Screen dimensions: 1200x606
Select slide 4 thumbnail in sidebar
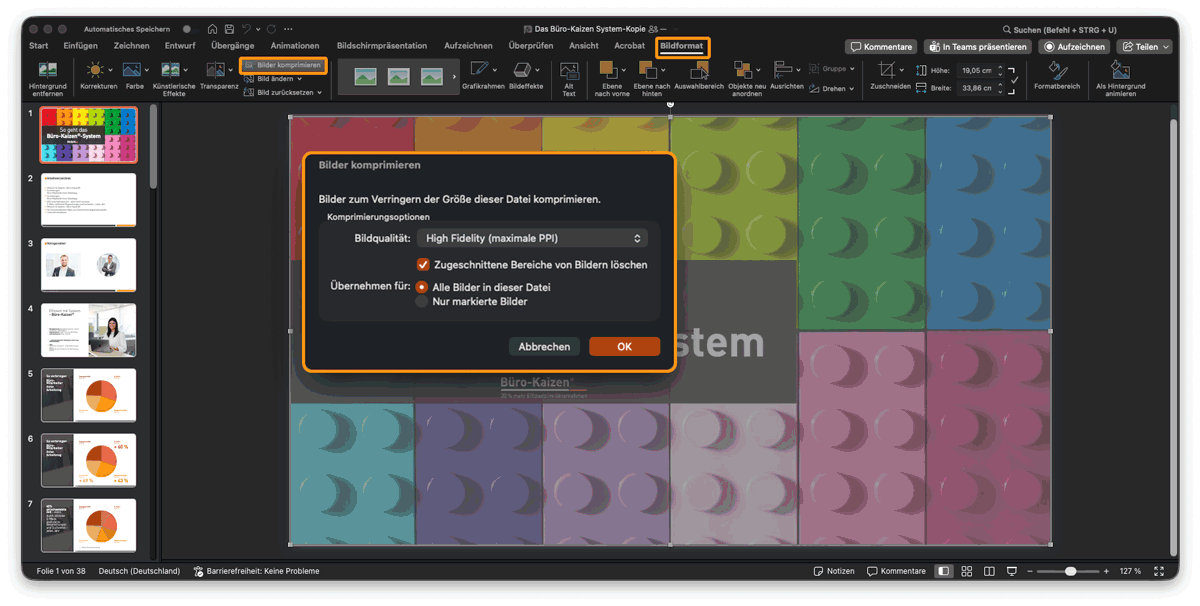pos(87,330)
